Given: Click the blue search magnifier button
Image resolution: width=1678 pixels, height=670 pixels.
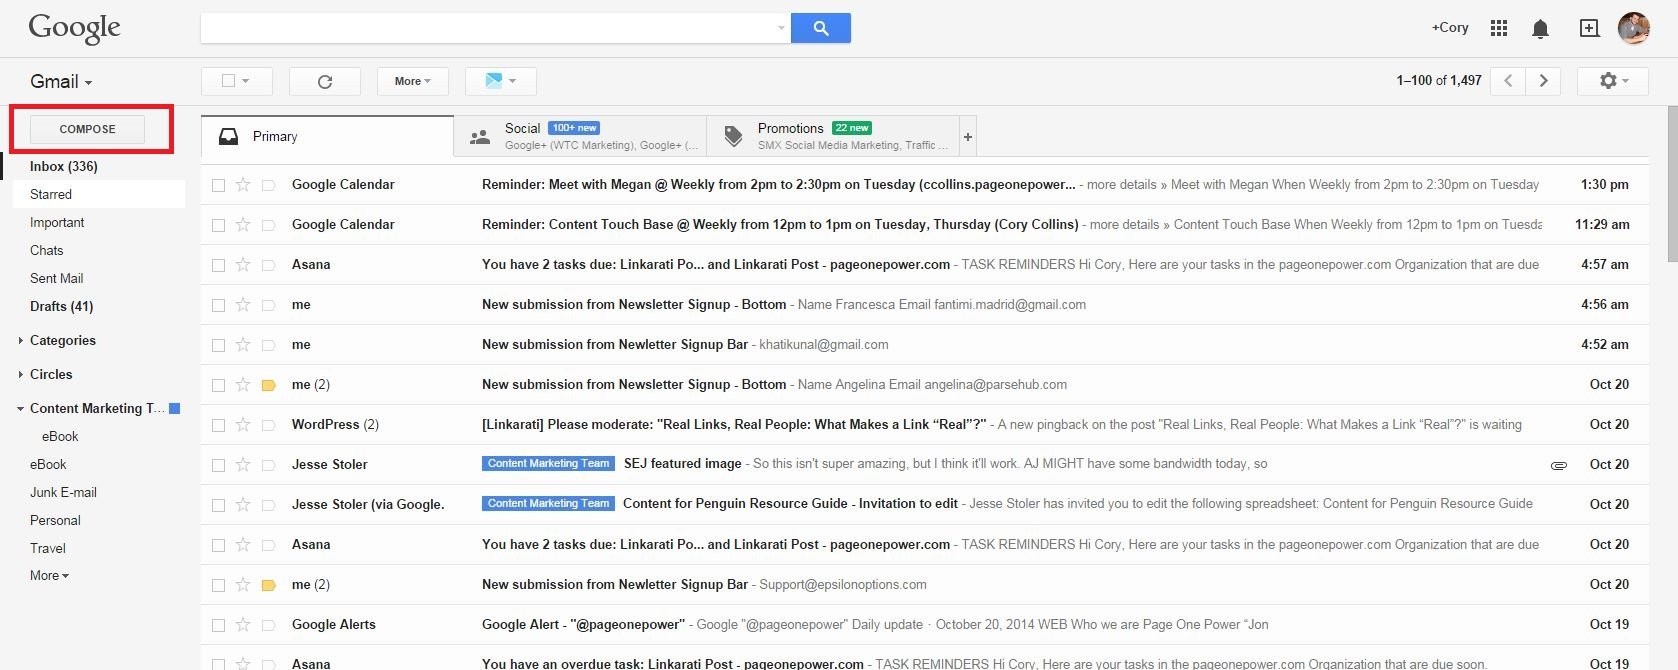Looking at the screenshot, I should click(x=820, y=28).
